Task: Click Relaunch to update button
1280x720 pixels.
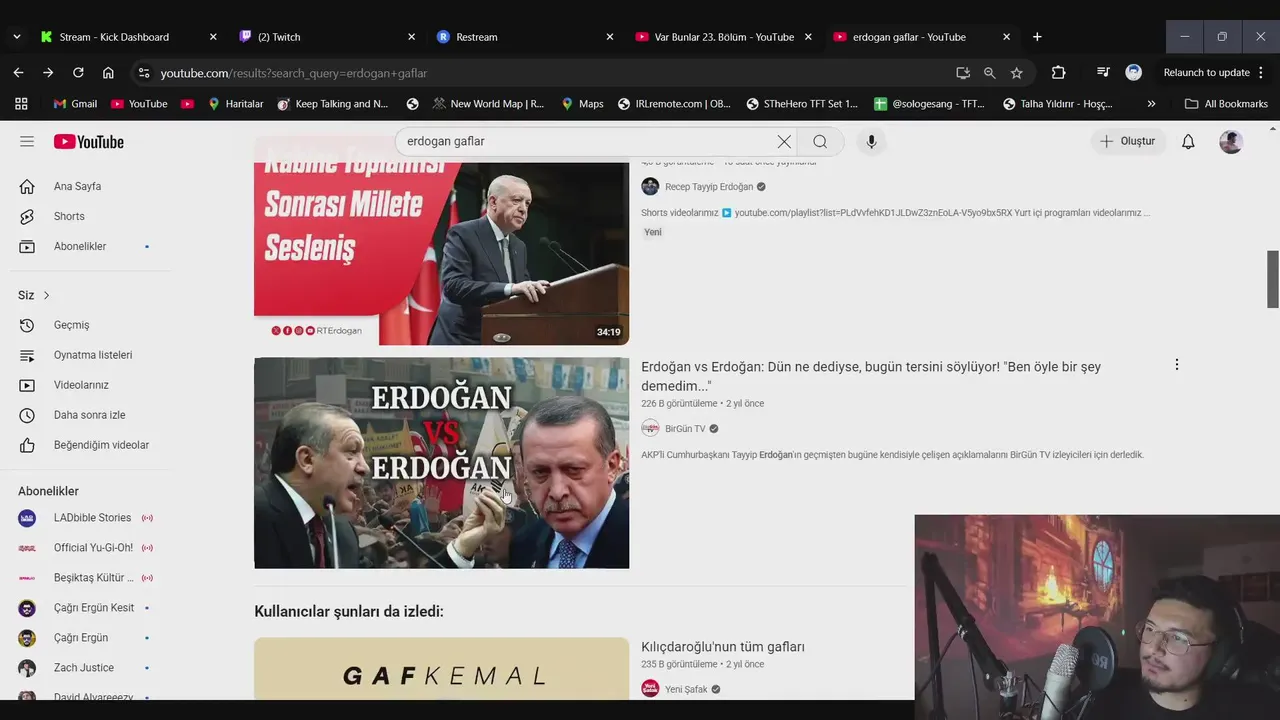Action: (1212, 72)
